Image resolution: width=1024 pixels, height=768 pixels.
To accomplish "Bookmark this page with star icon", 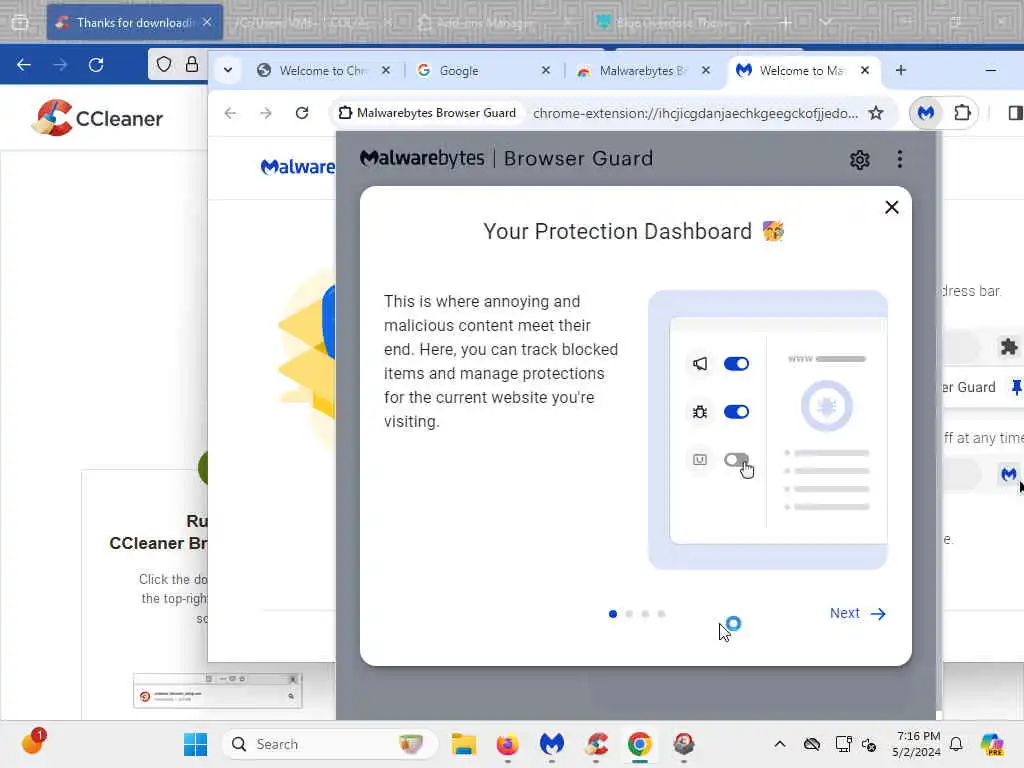I will tap(876, 113).
